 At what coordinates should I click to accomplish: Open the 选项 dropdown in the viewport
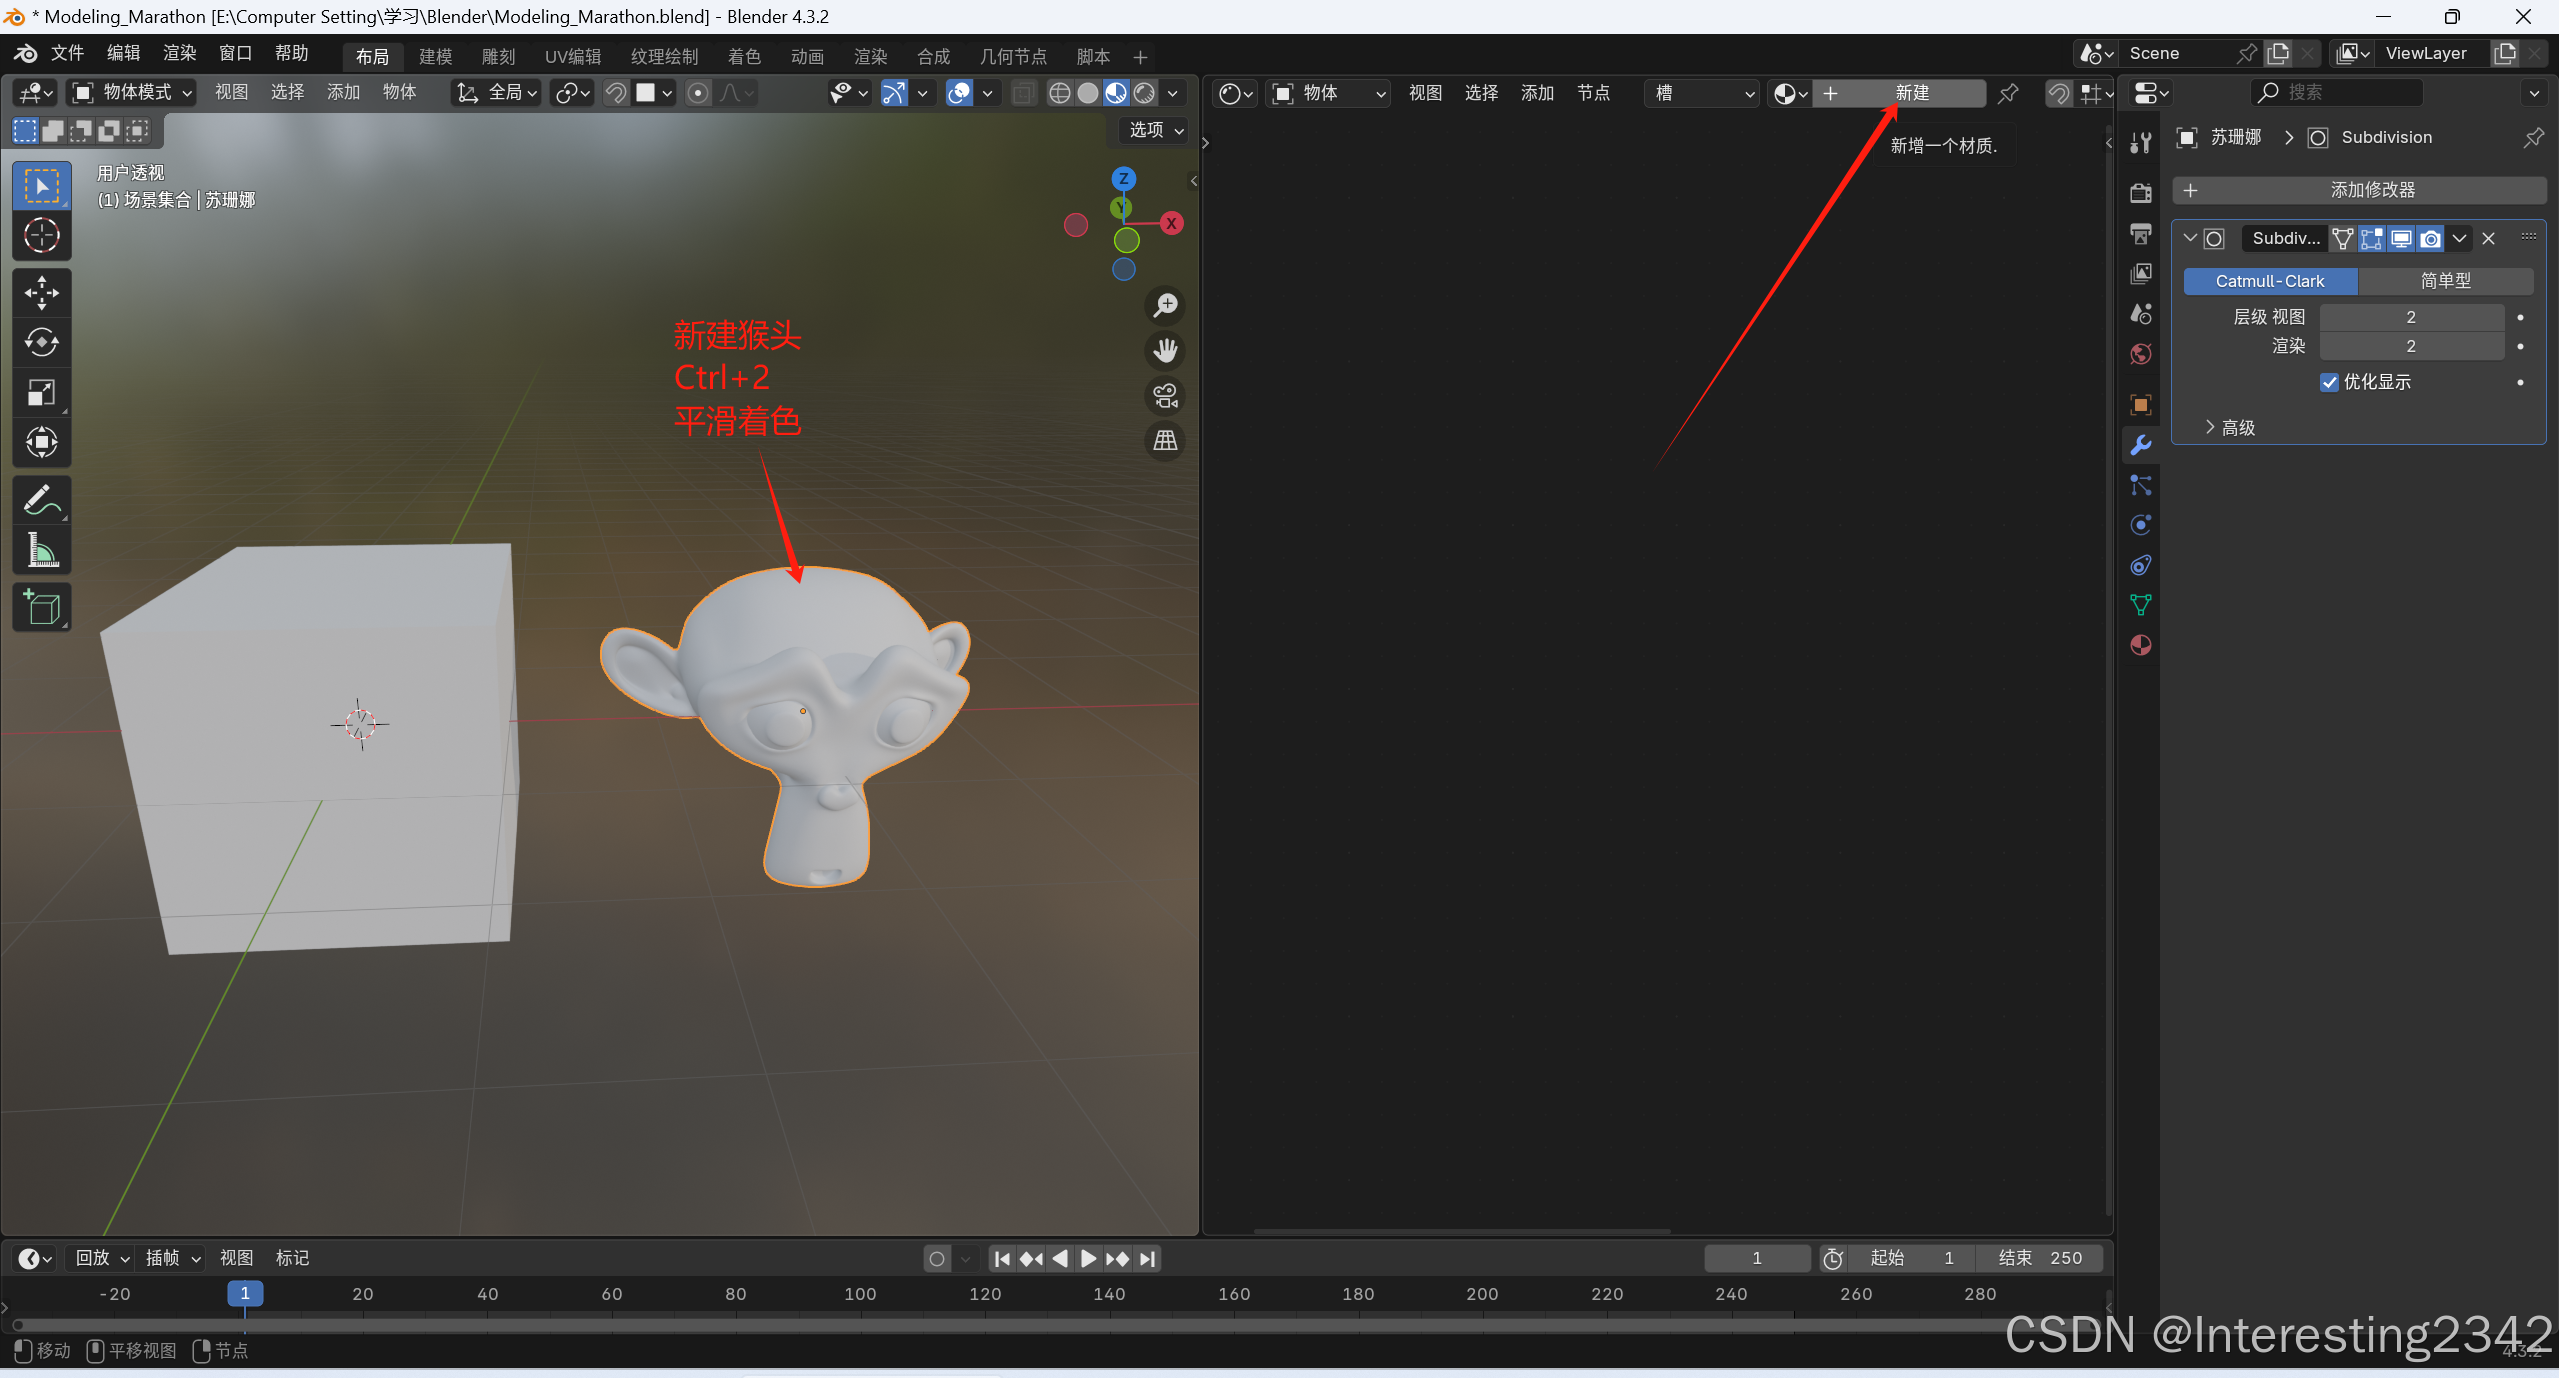[1155, 130]
